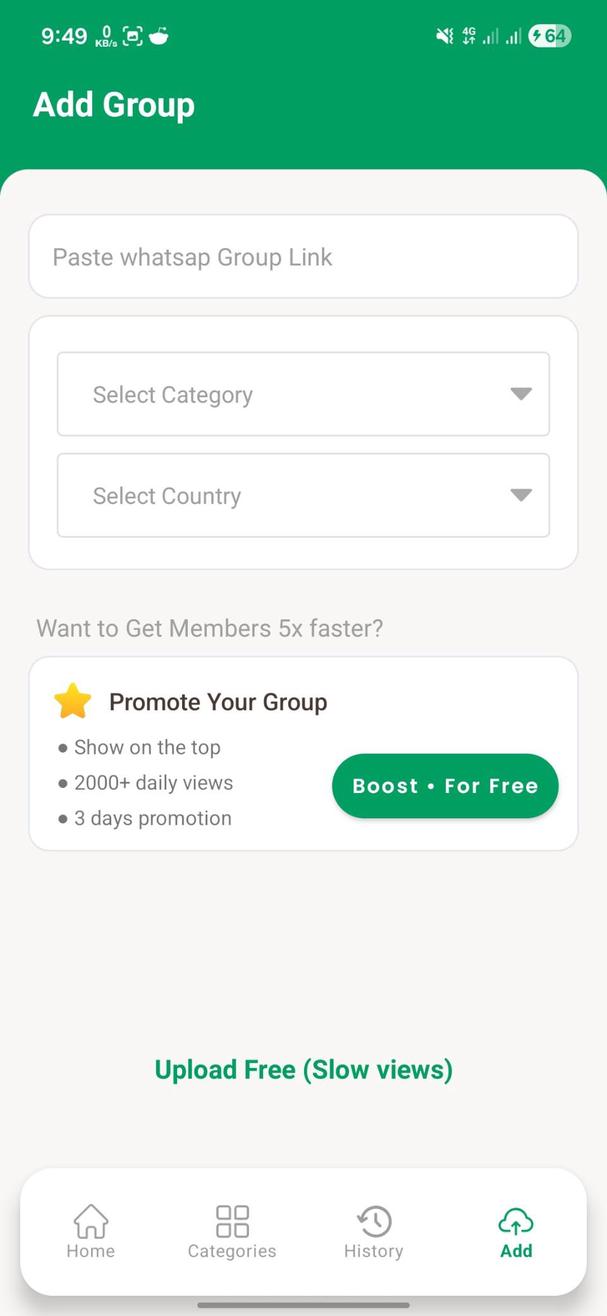Viewport: 607px width, 1316px height.
Task: Tap the 4G network status icon
Action: coord(469,36)
